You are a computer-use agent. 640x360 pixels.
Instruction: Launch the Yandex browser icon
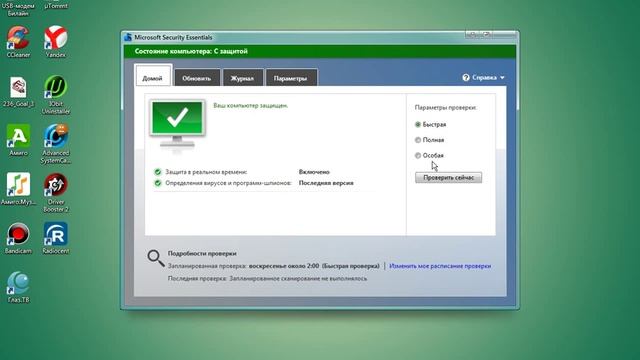56,42
